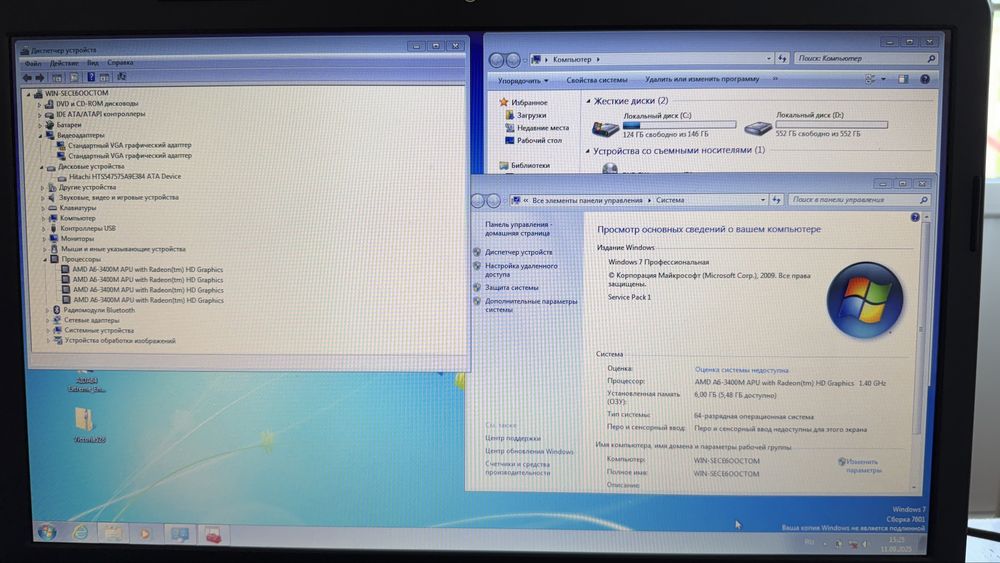Click Все элементы панели управления breadcrumb
This screenshot has width=1000, height=563.
pos(587,200)
